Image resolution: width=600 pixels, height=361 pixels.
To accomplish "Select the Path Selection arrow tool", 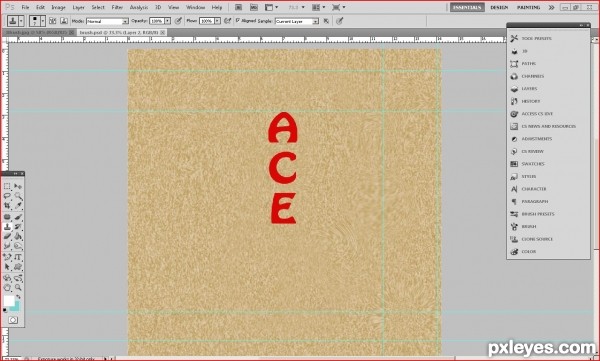I will tap(7, 266).
